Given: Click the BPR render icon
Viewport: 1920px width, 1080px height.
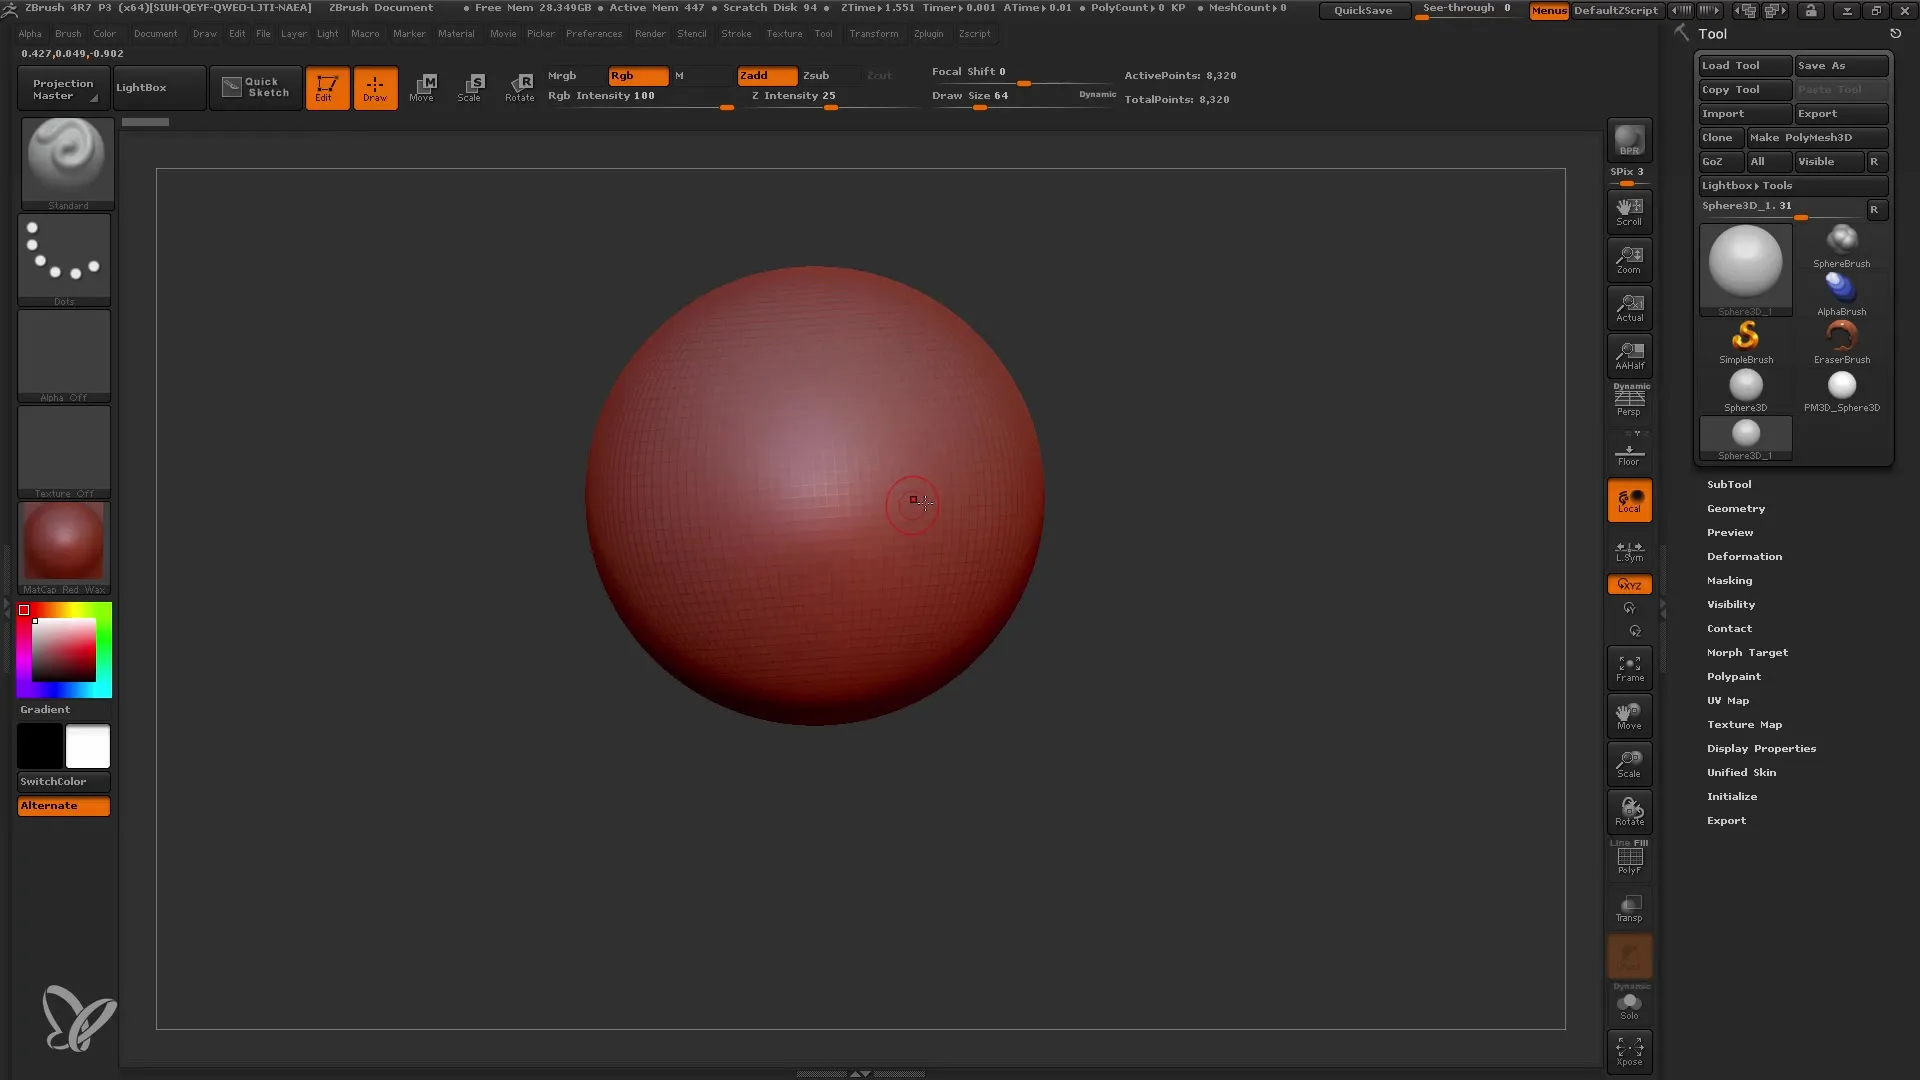Looking at the screenshot, I should tap(1629, 139).
